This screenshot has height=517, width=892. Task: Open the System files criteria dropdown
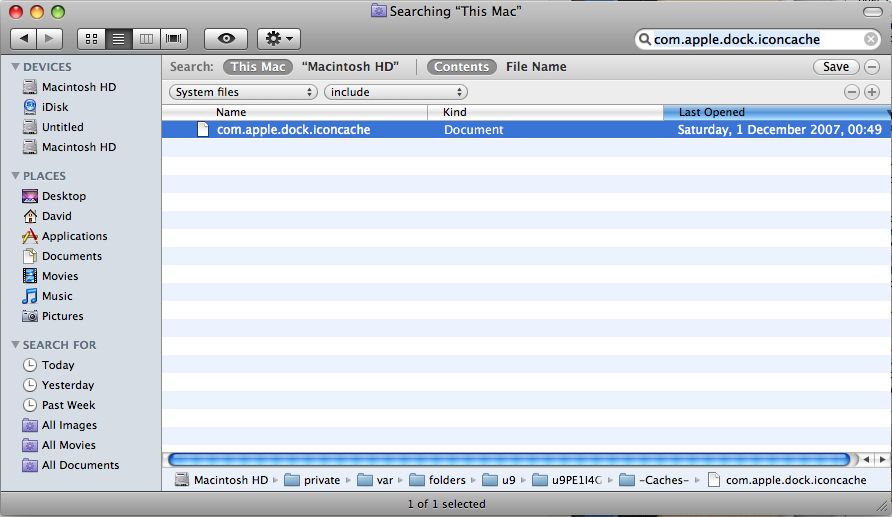(243, 92)
